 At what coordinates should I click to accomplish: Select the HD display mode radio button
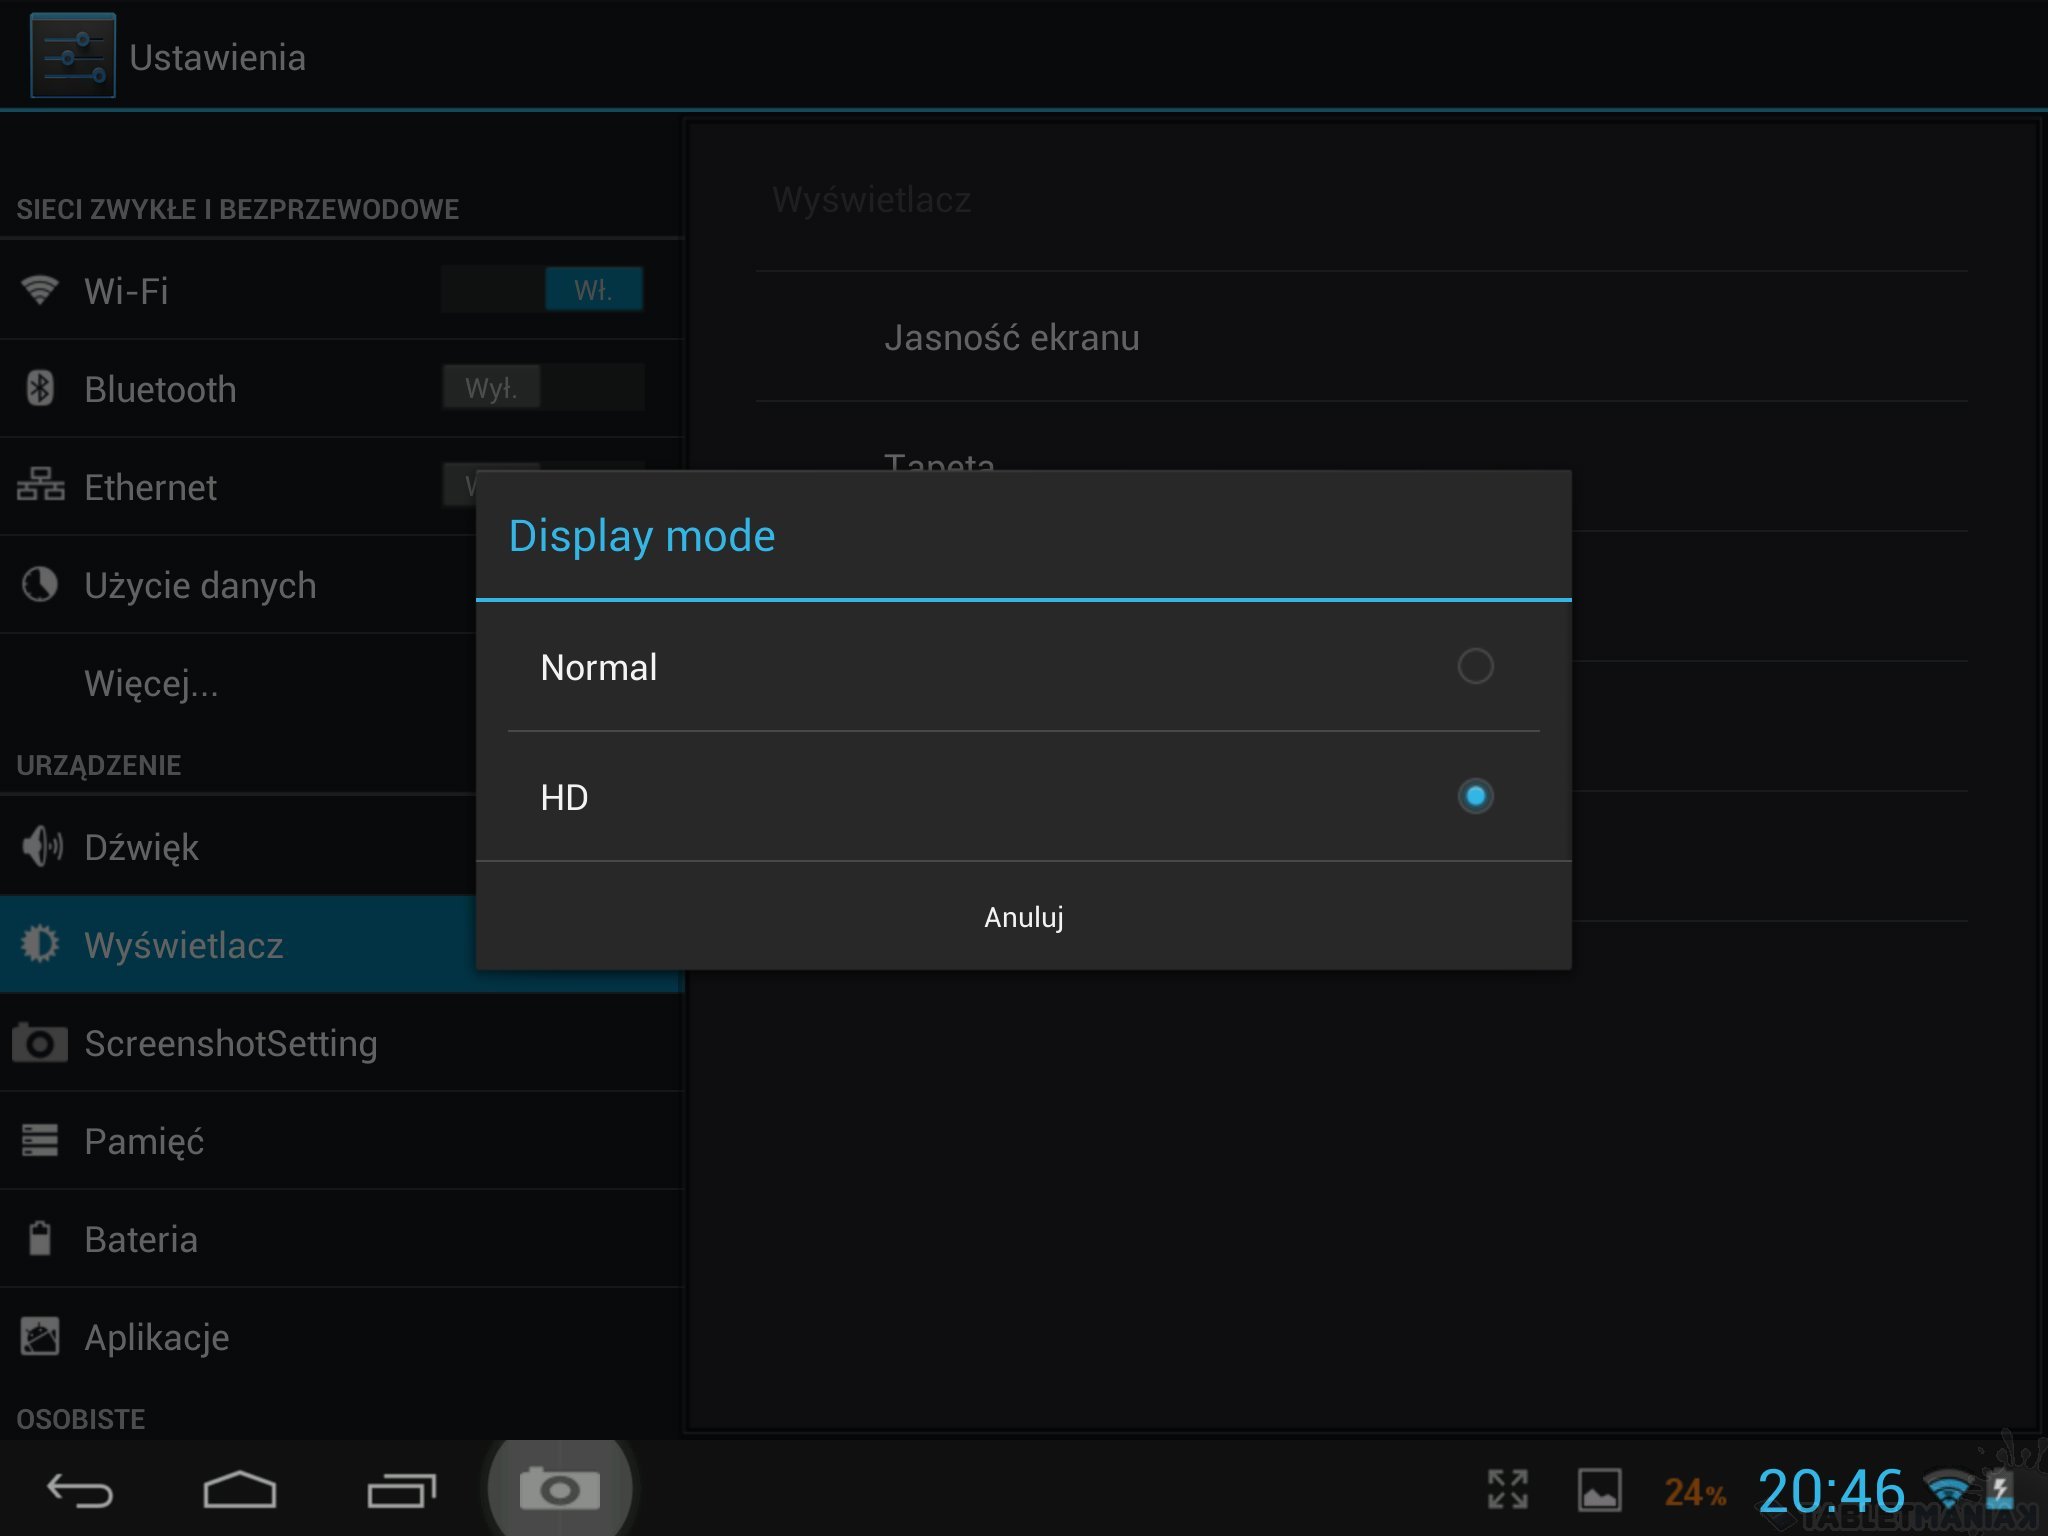pyautogui.click(x=1475, y=797)
